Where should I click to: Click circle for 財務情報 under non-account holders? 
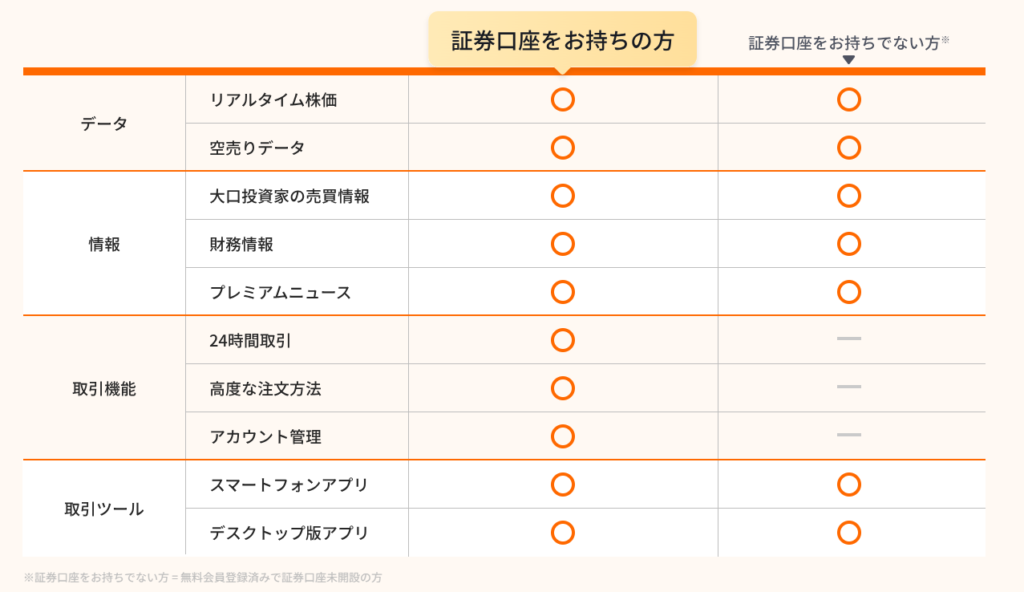point(849,244)
